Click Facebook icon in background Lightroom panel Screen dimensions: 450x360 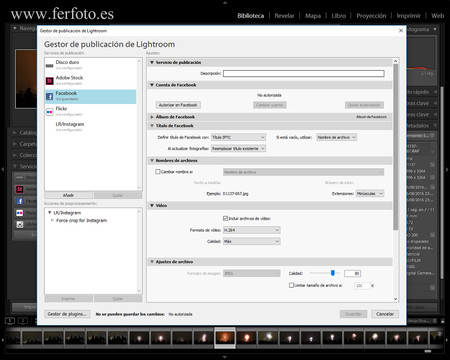click(x=20, y=201)
